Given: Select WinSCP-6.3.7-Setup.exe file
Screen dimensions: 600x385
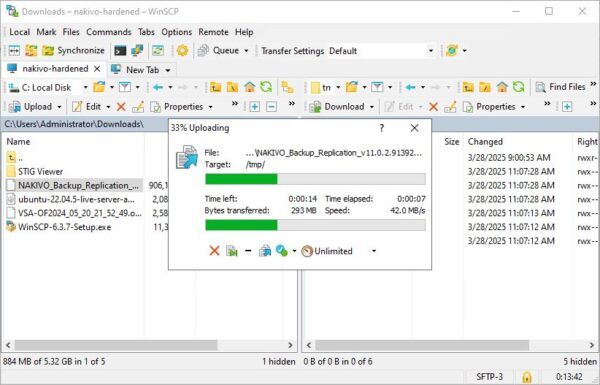Looking at the screenshot, I should [x=64, y=227].
